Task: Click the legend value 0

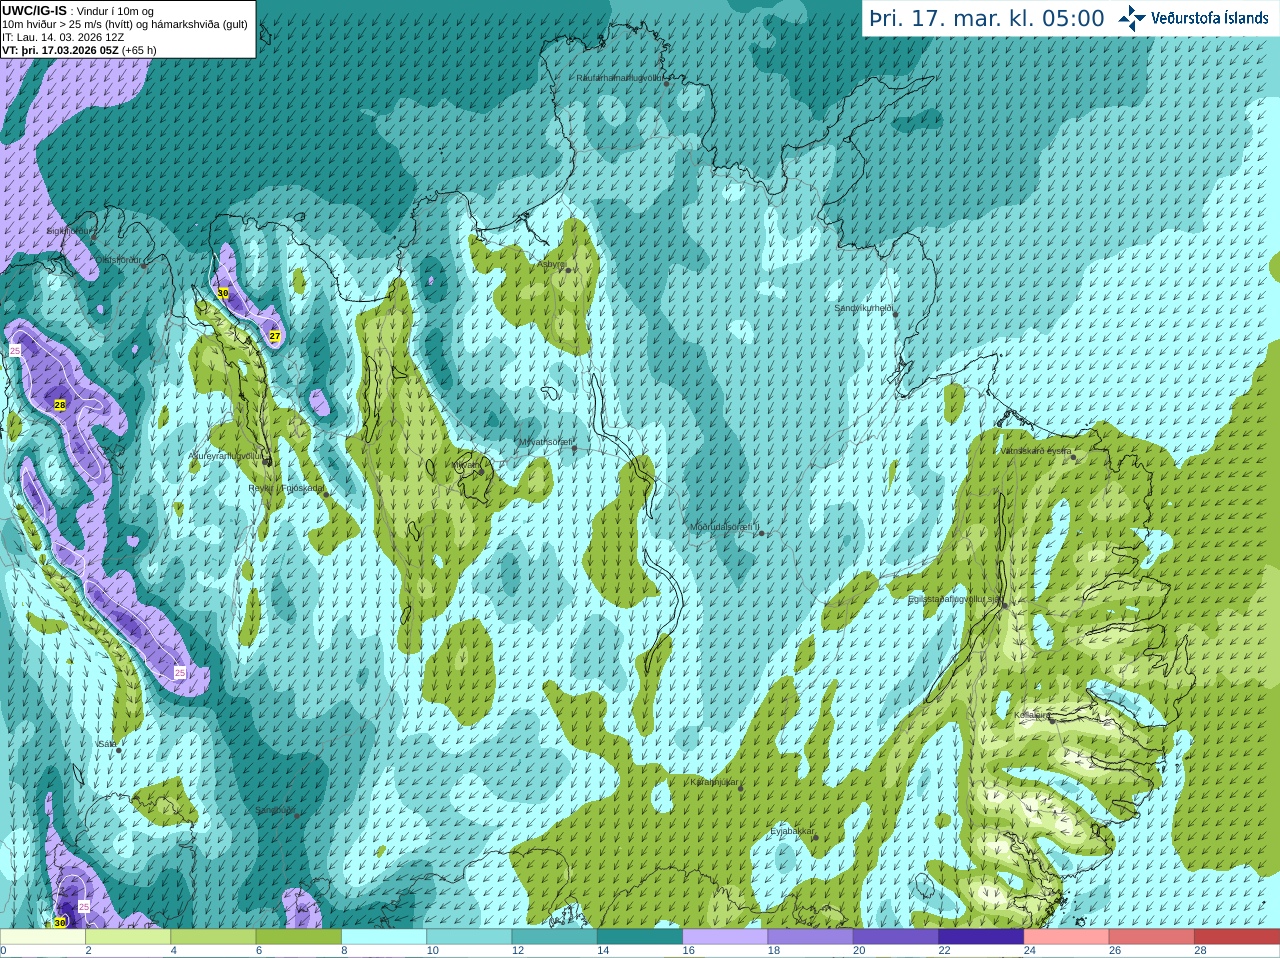Action: [x=3, y=951]
